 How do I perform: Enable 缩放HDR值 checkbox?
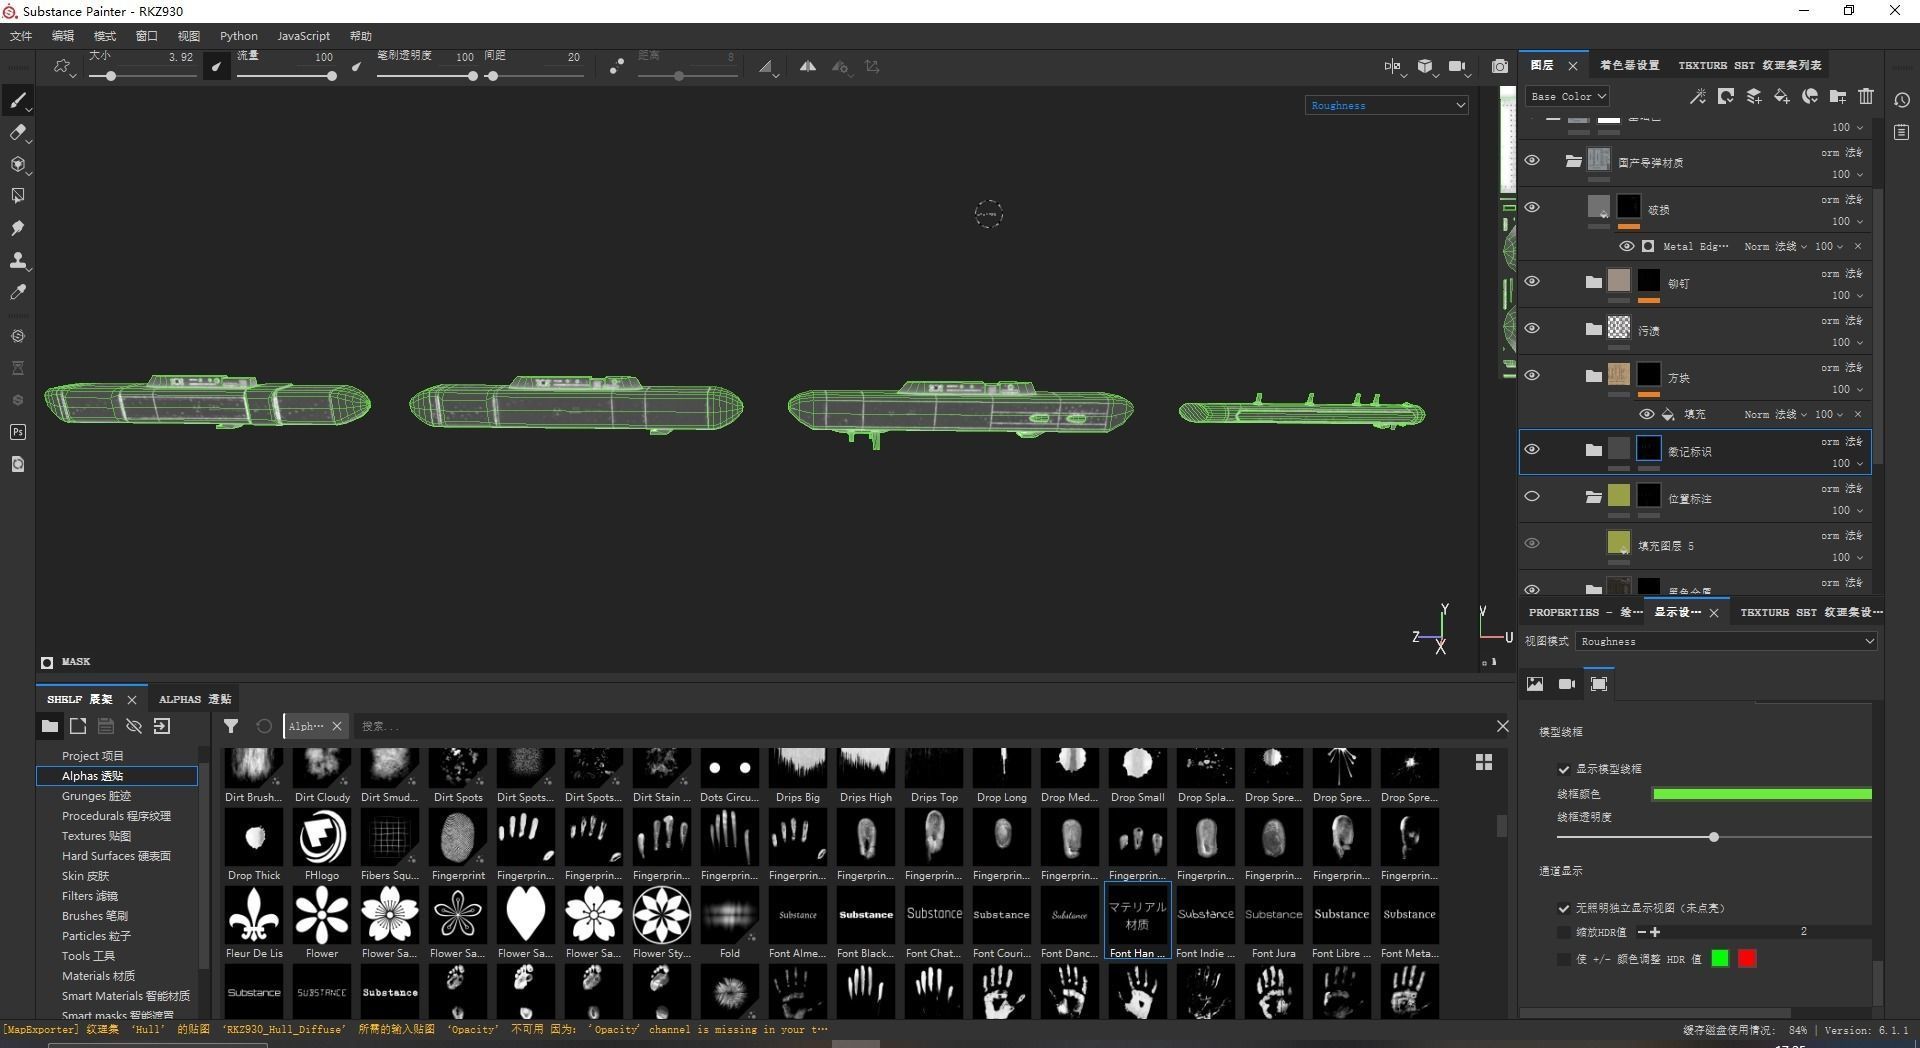point(1564,932)
